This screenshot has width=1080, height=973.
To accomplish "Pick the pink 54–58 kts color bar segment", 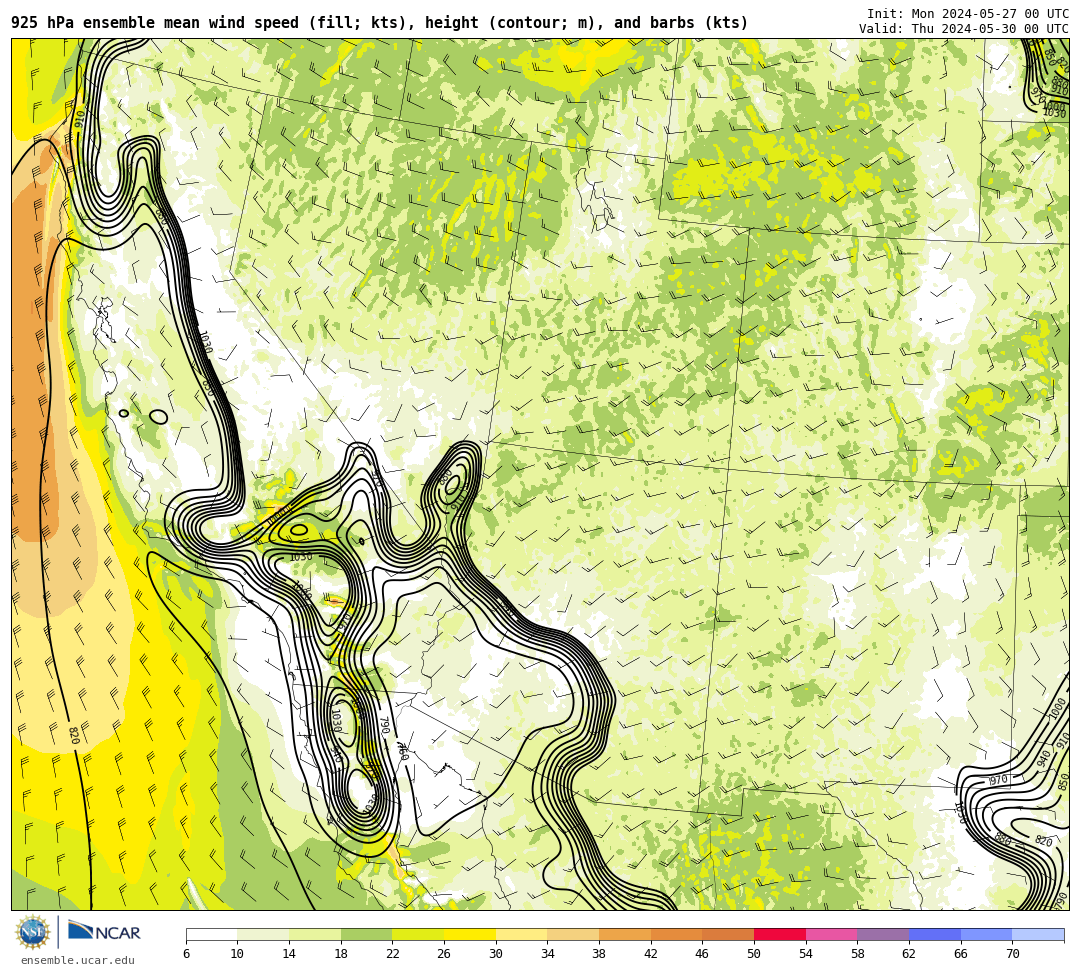I will click(831, 934).
